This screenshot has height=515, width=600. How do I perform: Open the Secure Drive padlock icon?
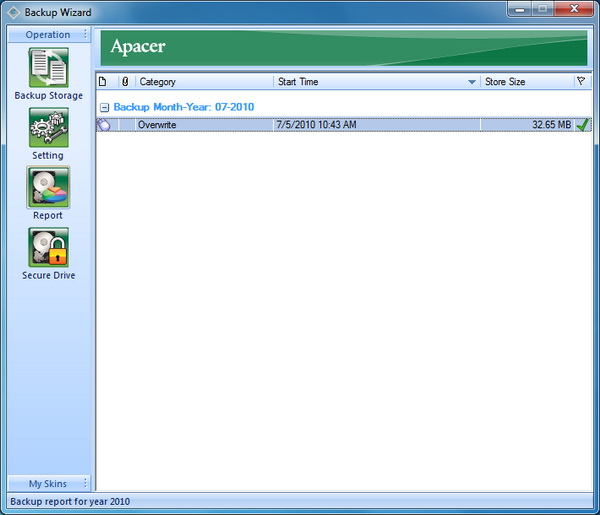pyautogui.click(x=49, y=247)
